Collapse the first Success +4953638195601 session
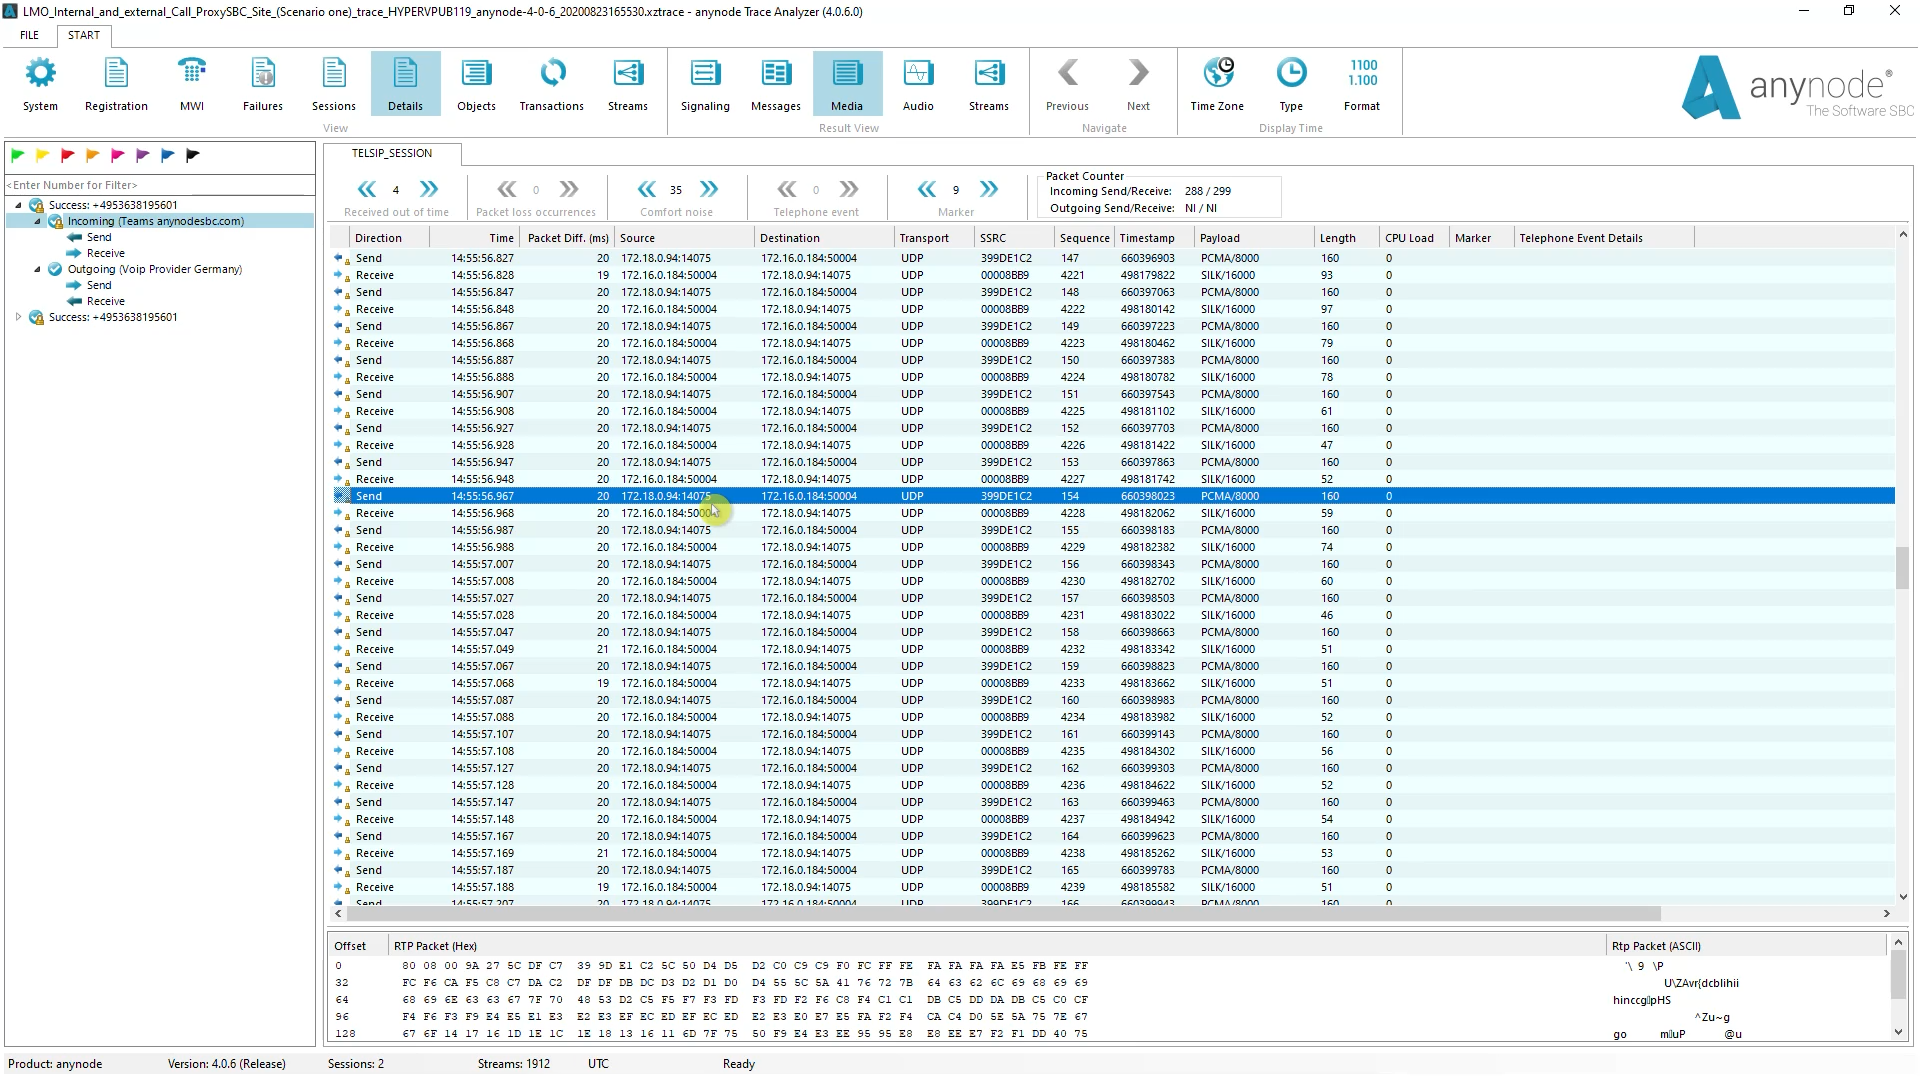This screenshot has height=1080, width=1920. coord(18,205)
